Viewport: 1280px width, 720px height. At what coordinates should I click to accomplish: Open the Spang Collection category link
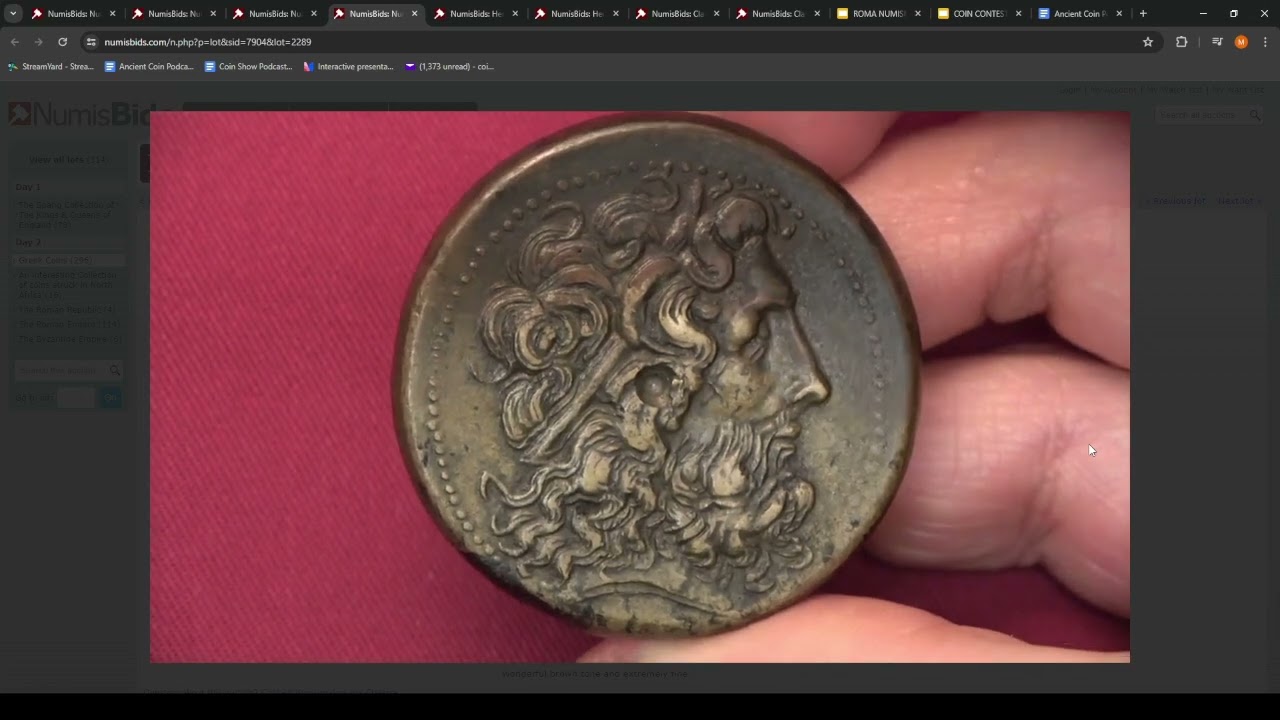67,215
